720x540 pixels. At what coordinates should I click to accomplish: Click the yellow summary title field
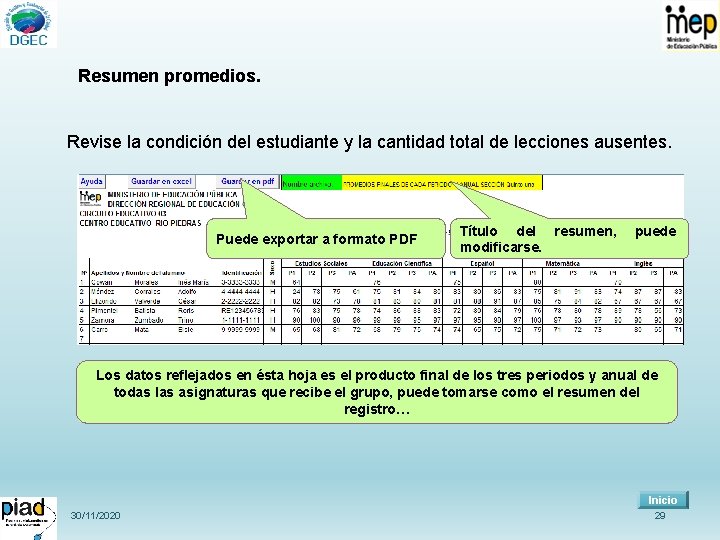point(442,184)
